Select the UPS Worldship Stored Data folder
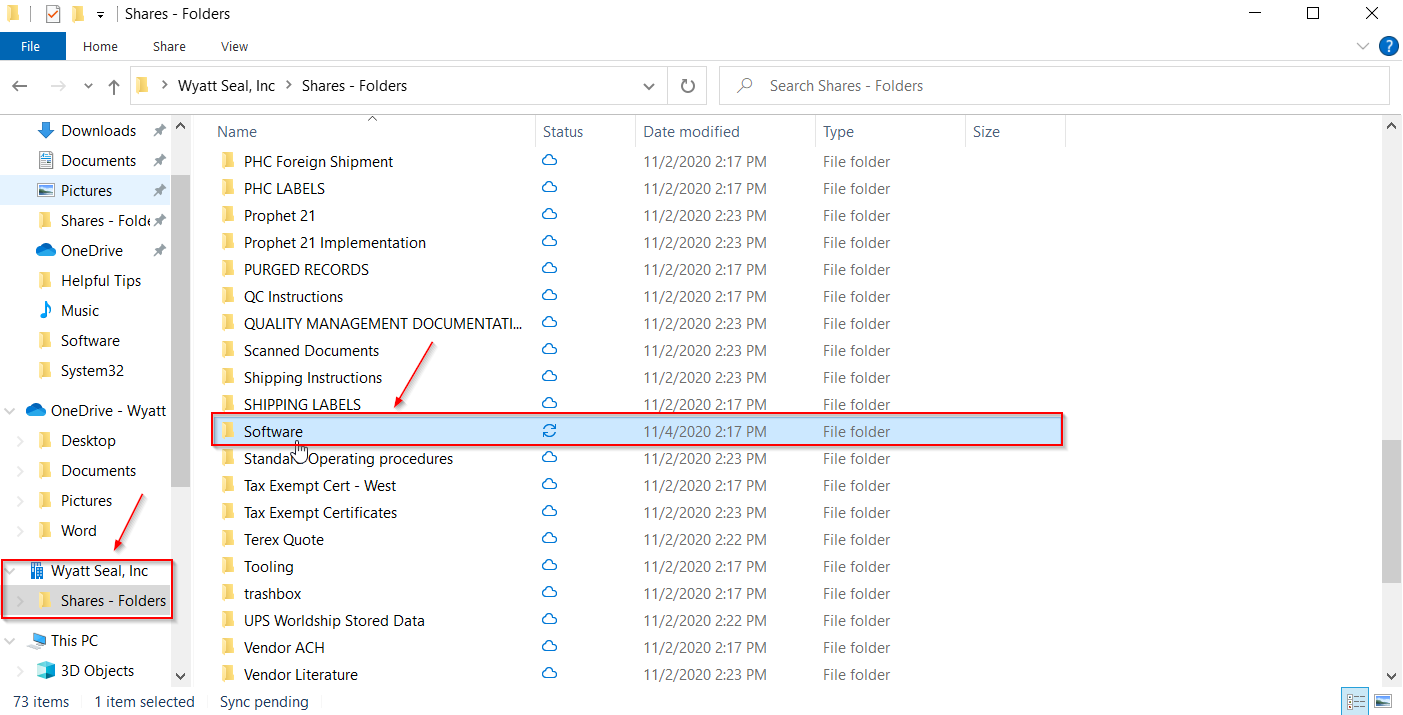 (334, 621)
